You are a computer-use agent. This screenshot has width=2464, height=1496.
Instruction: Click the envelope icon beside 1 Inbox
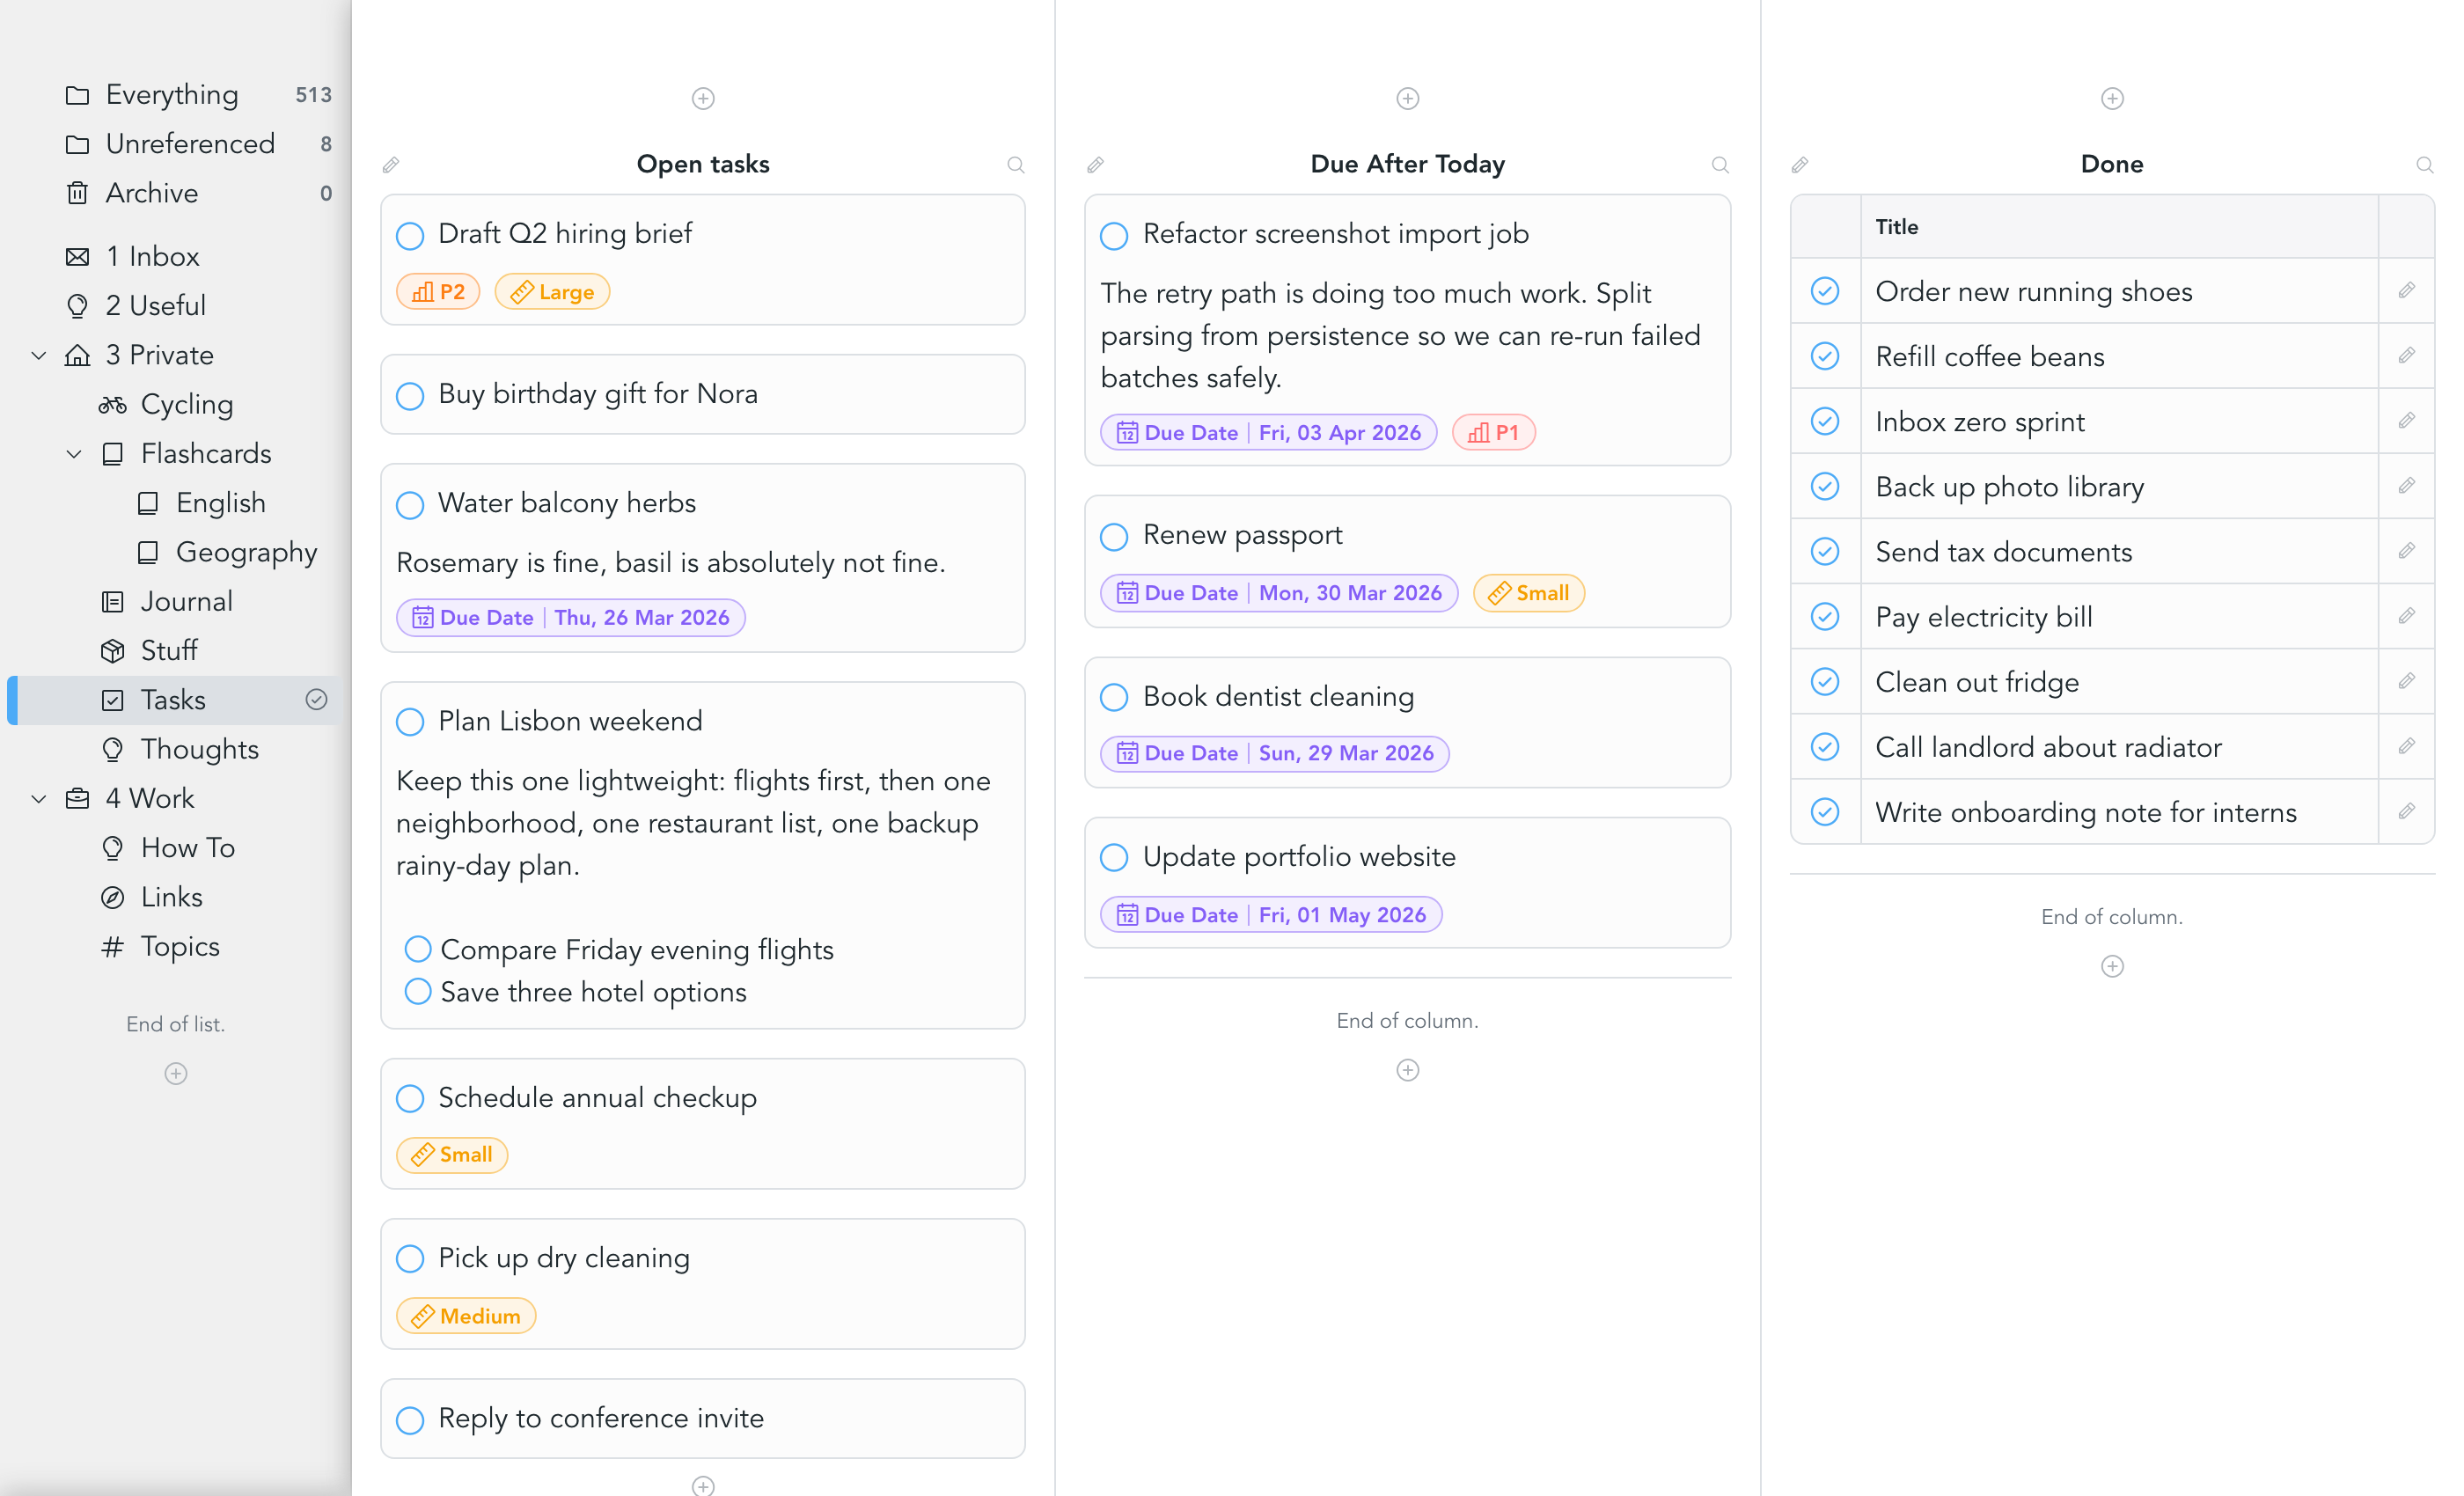78,256
